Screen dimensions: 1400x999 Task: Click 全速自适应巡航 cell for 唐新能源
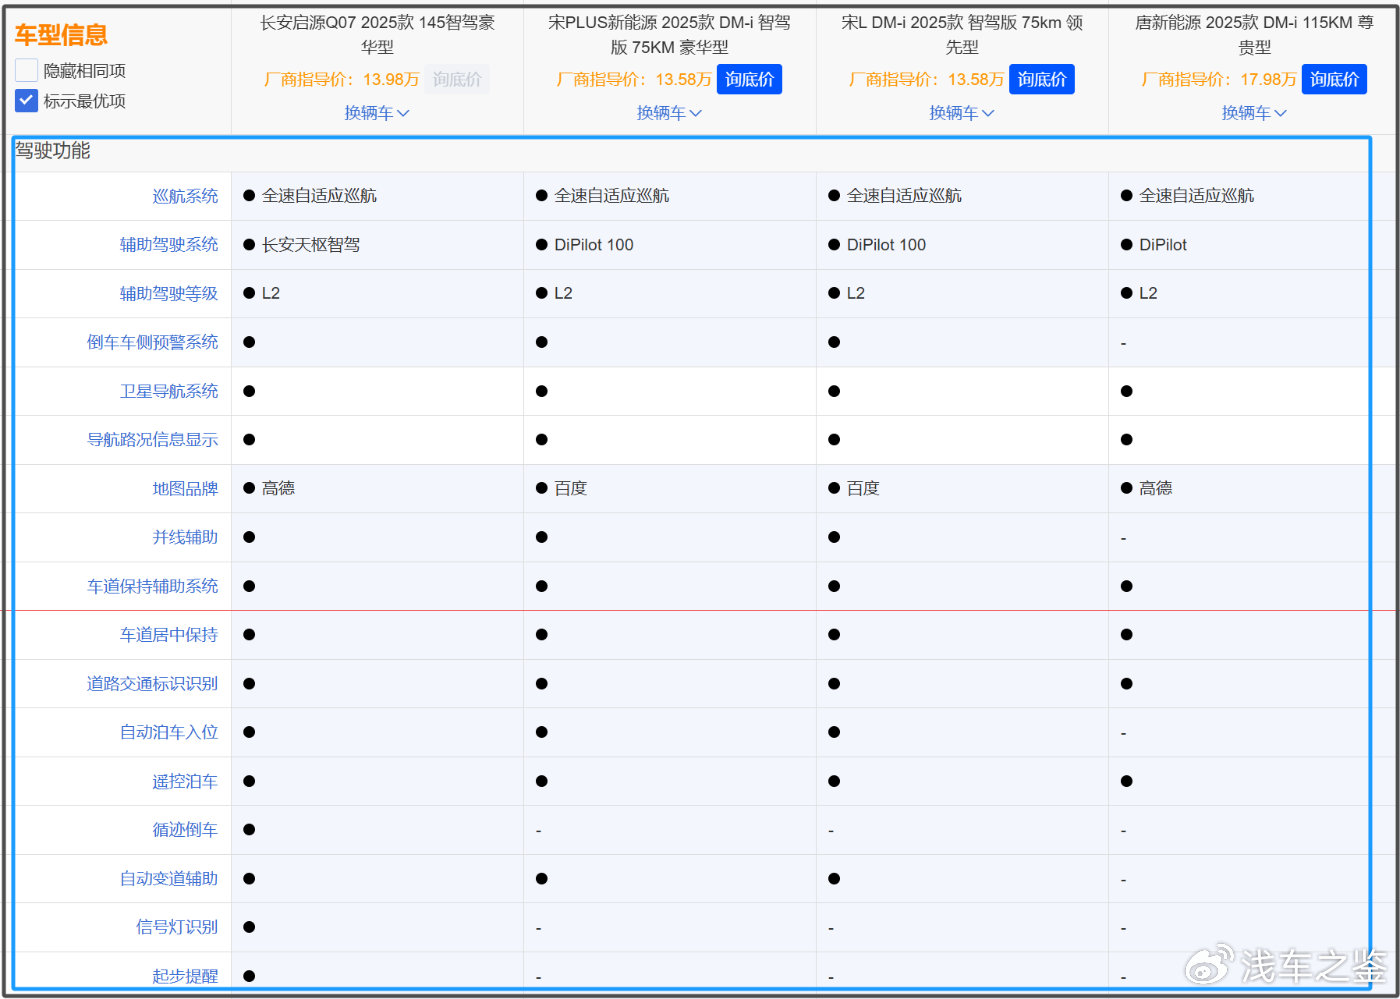pos(1196,196)
